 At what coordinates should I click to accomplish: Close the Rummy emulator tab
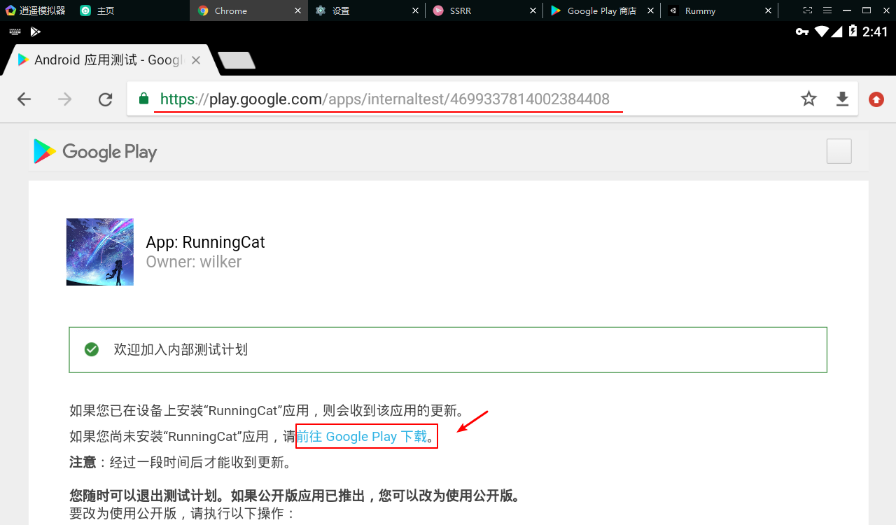[x=768, y=10]
